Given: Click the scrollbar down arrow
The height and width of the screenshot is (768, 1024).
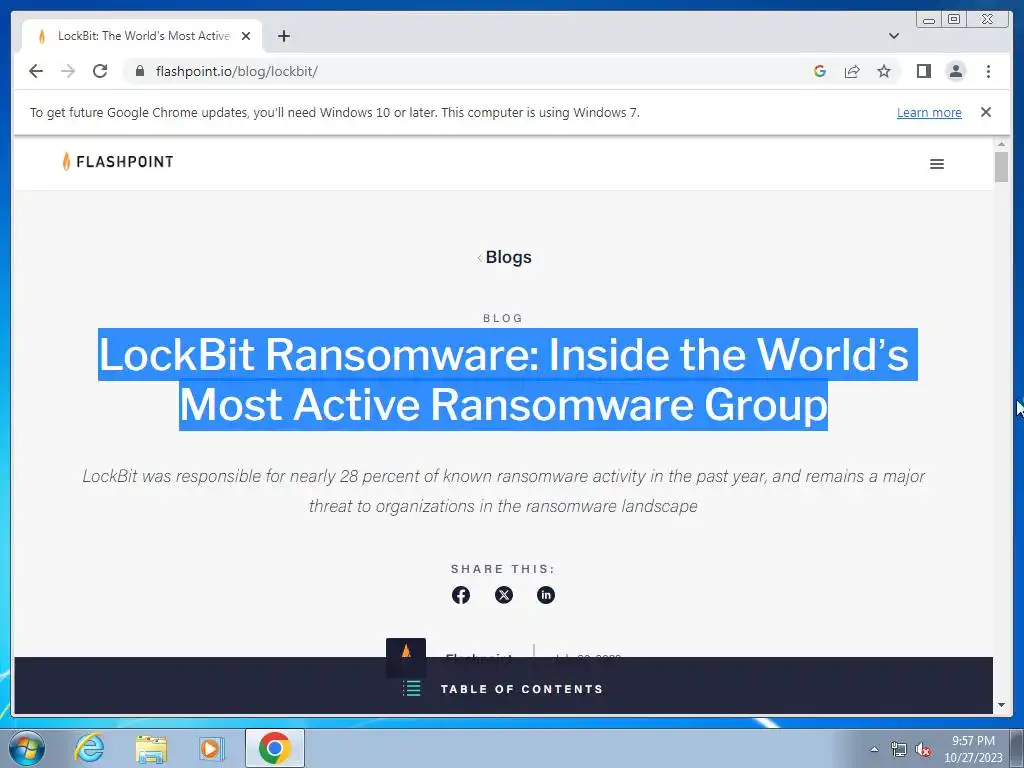Looking at the screenshot, I should [1001, 705].
